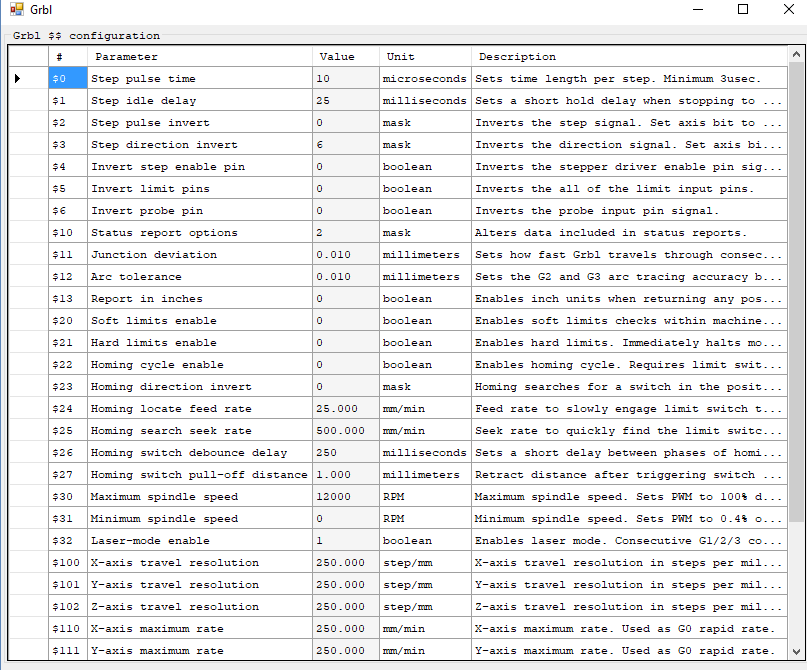Click row header beside $30 Maximum spindle speed
807x670 pixels.
point(28,497)
